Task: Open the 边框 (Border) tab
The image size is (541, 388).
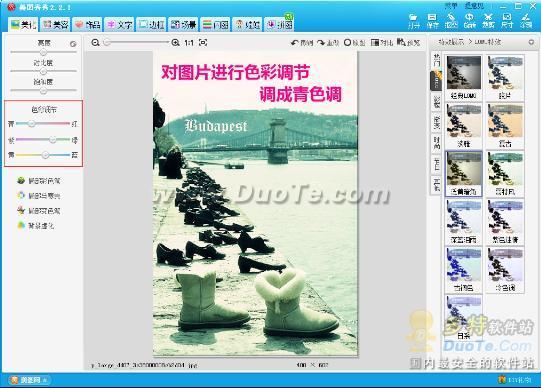Action: 151,24
